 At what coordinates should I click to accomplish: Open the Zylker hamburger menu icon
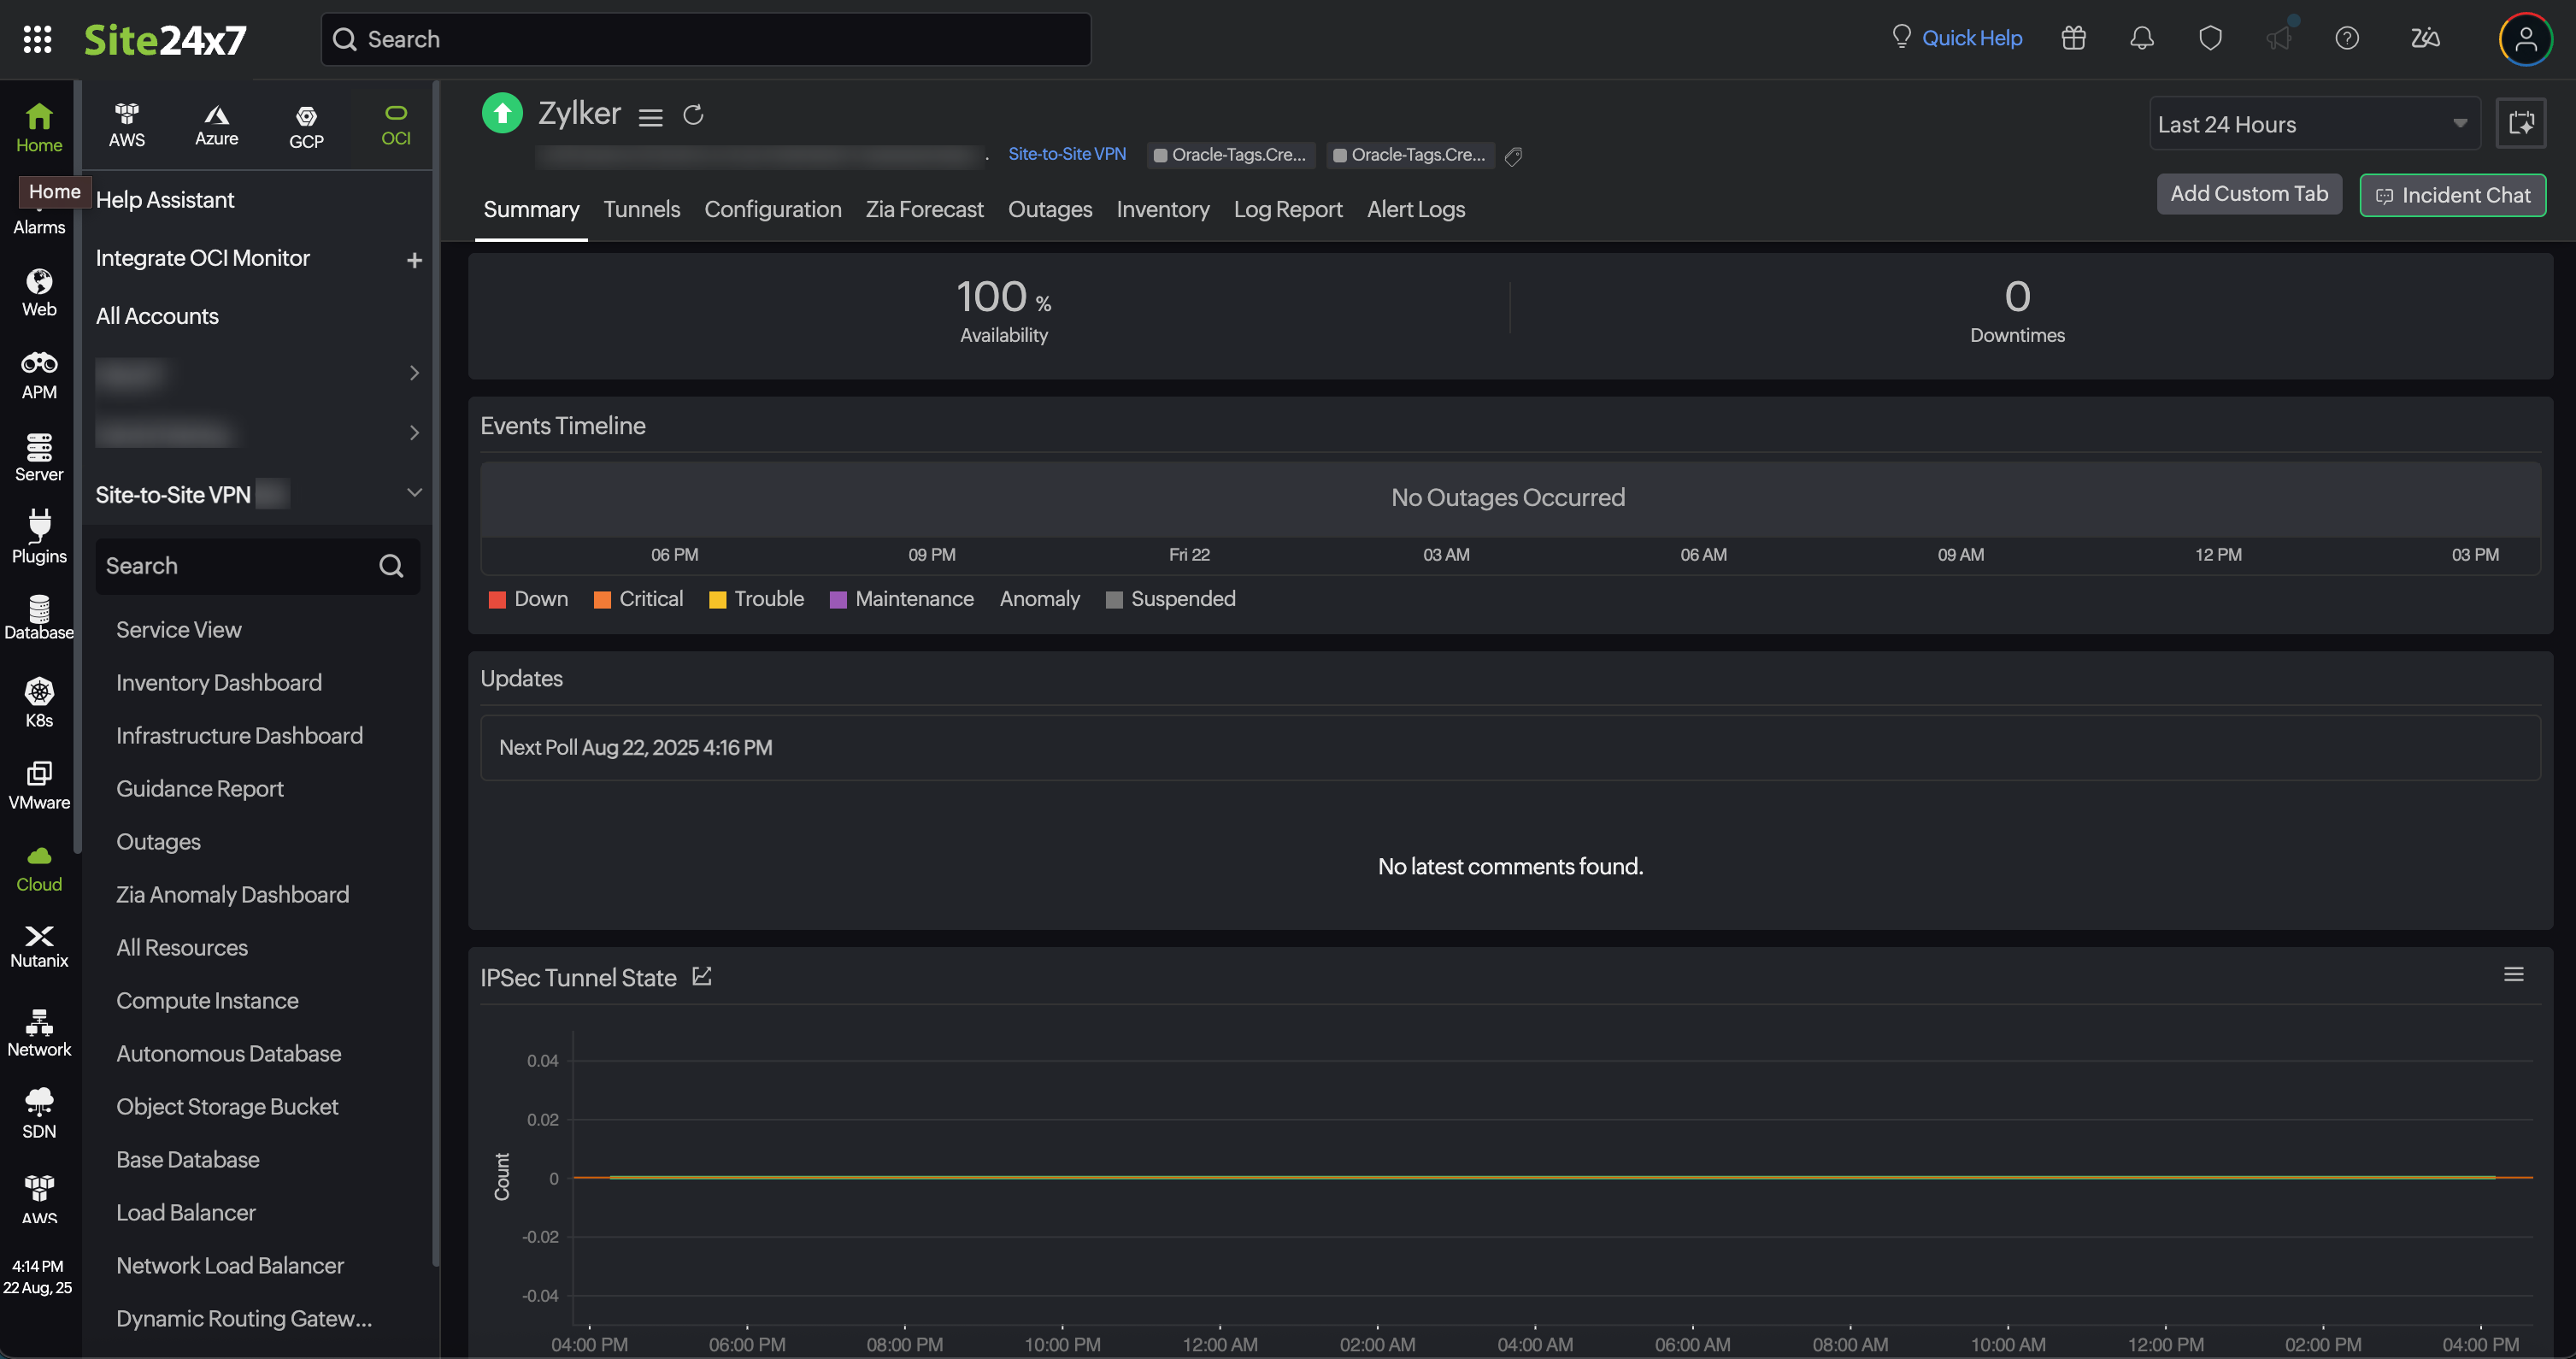(x=650, y=117)
